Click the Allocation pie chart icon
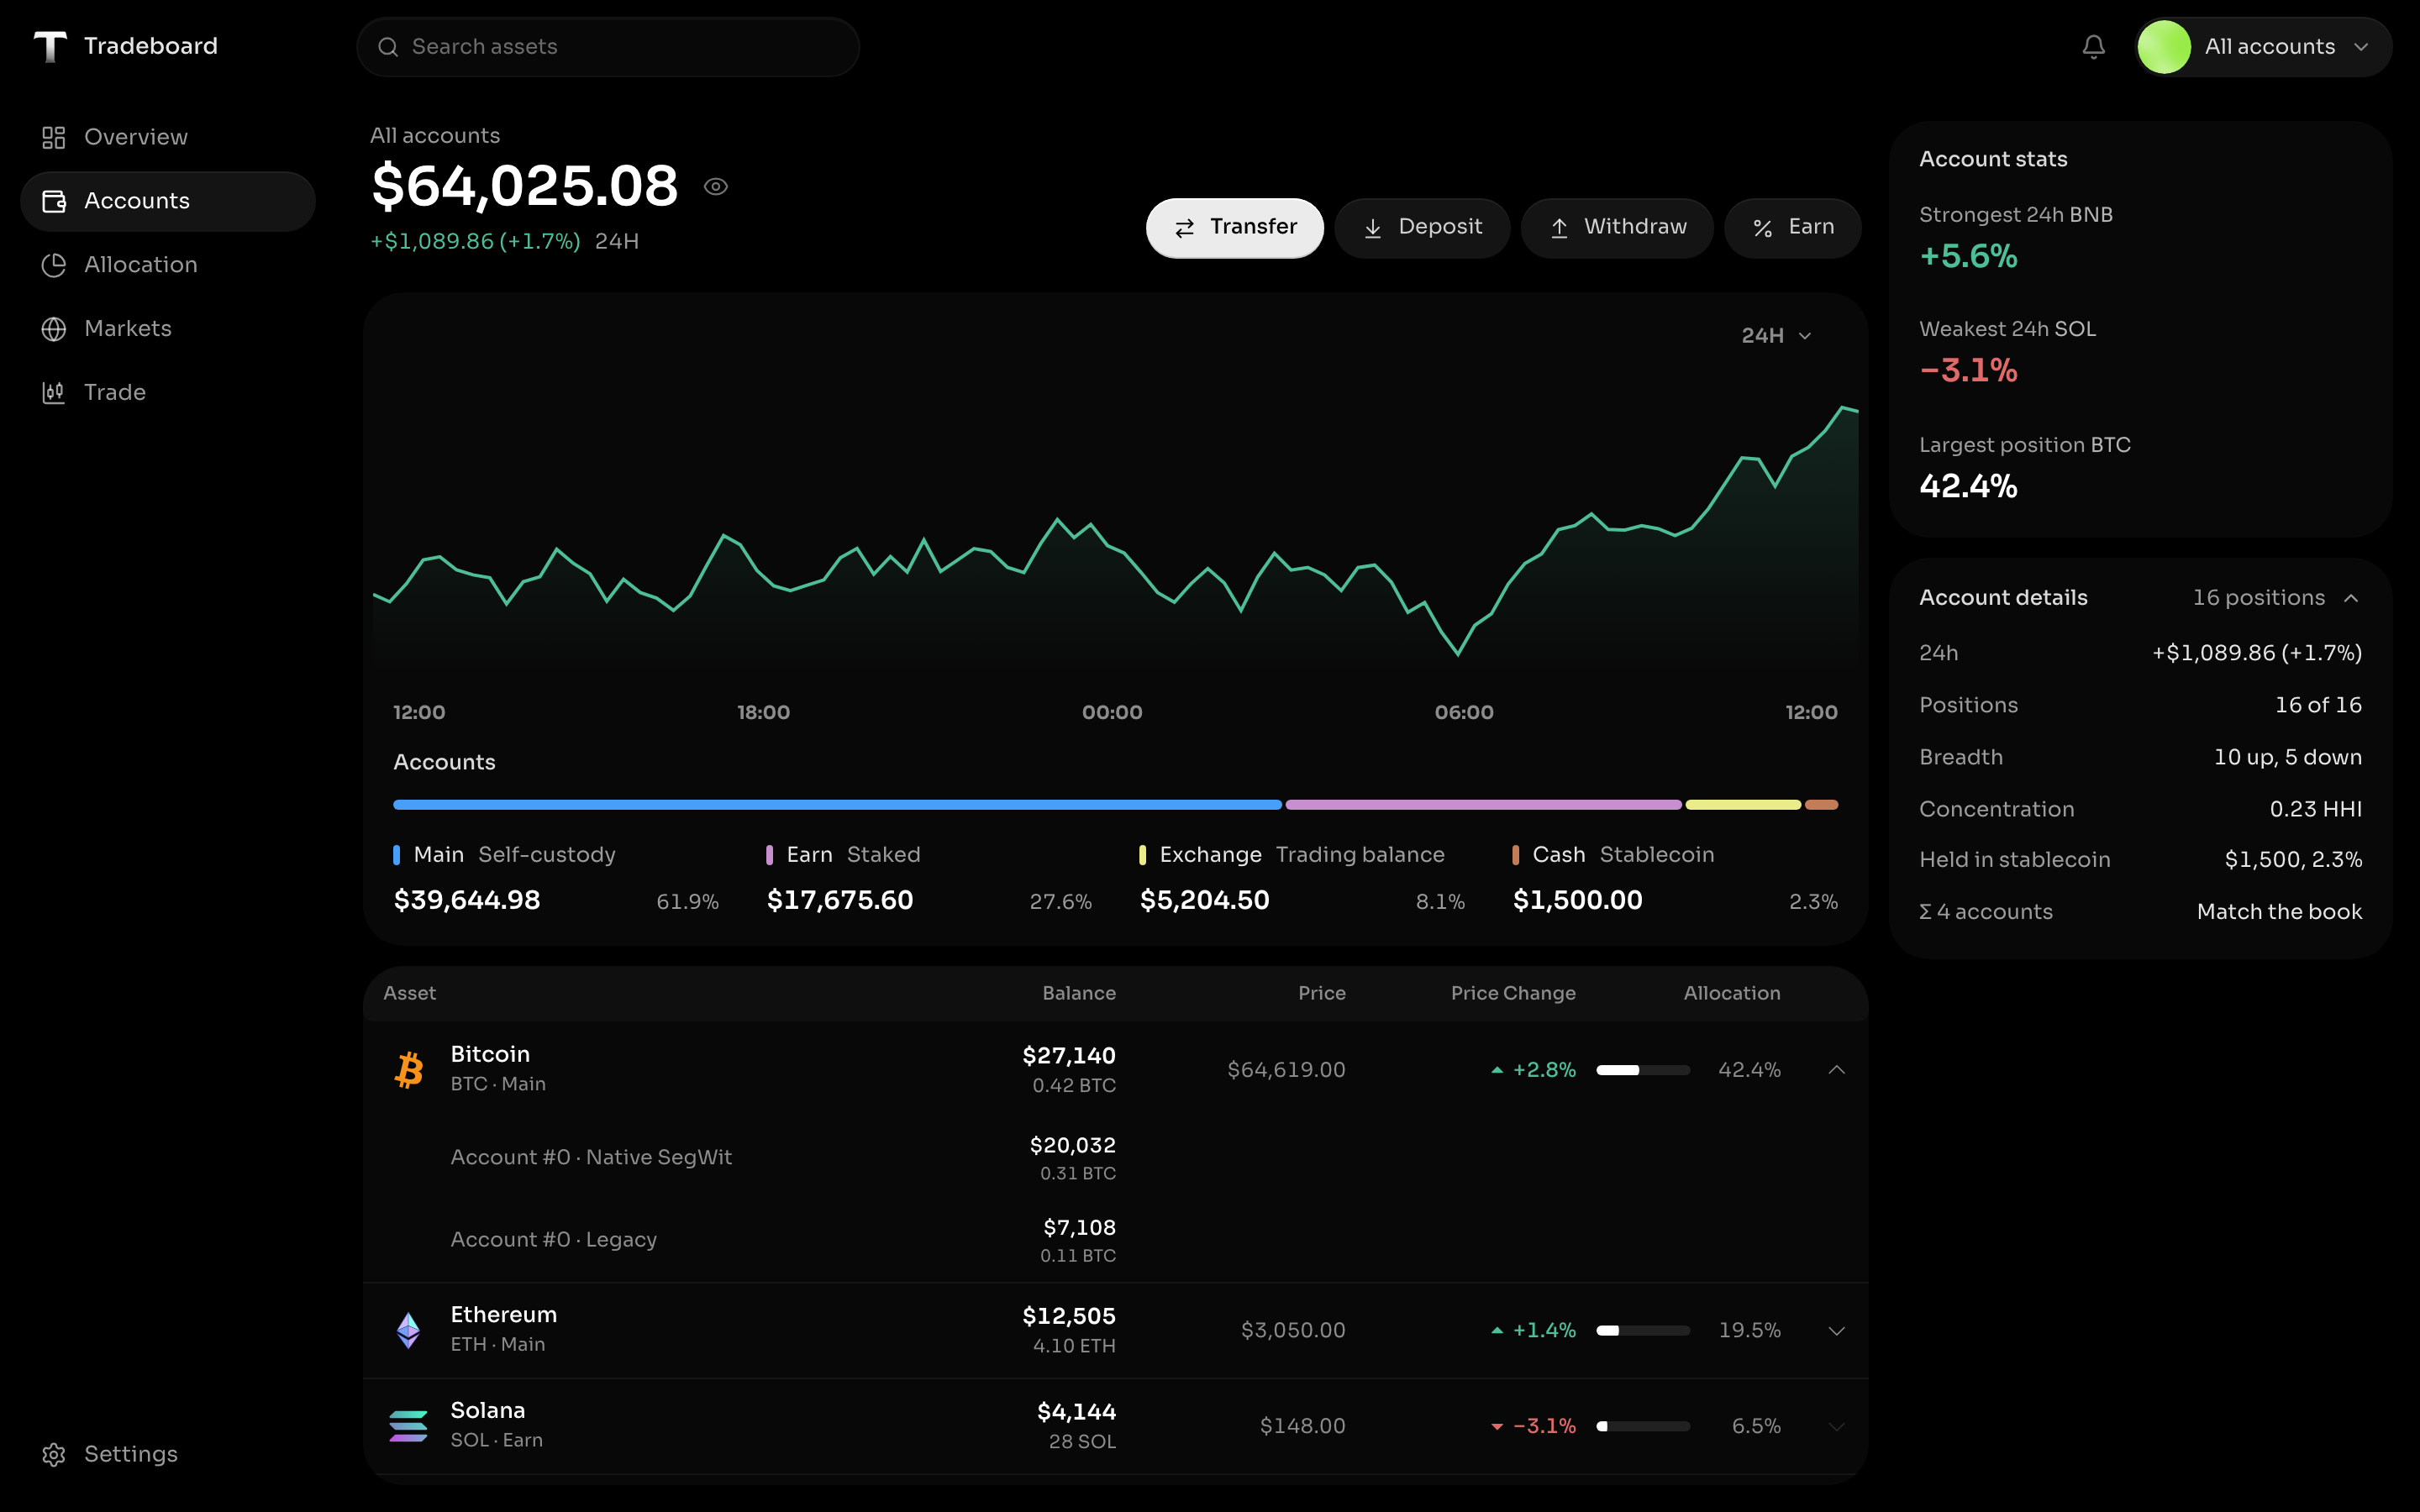 click(54, 265)
